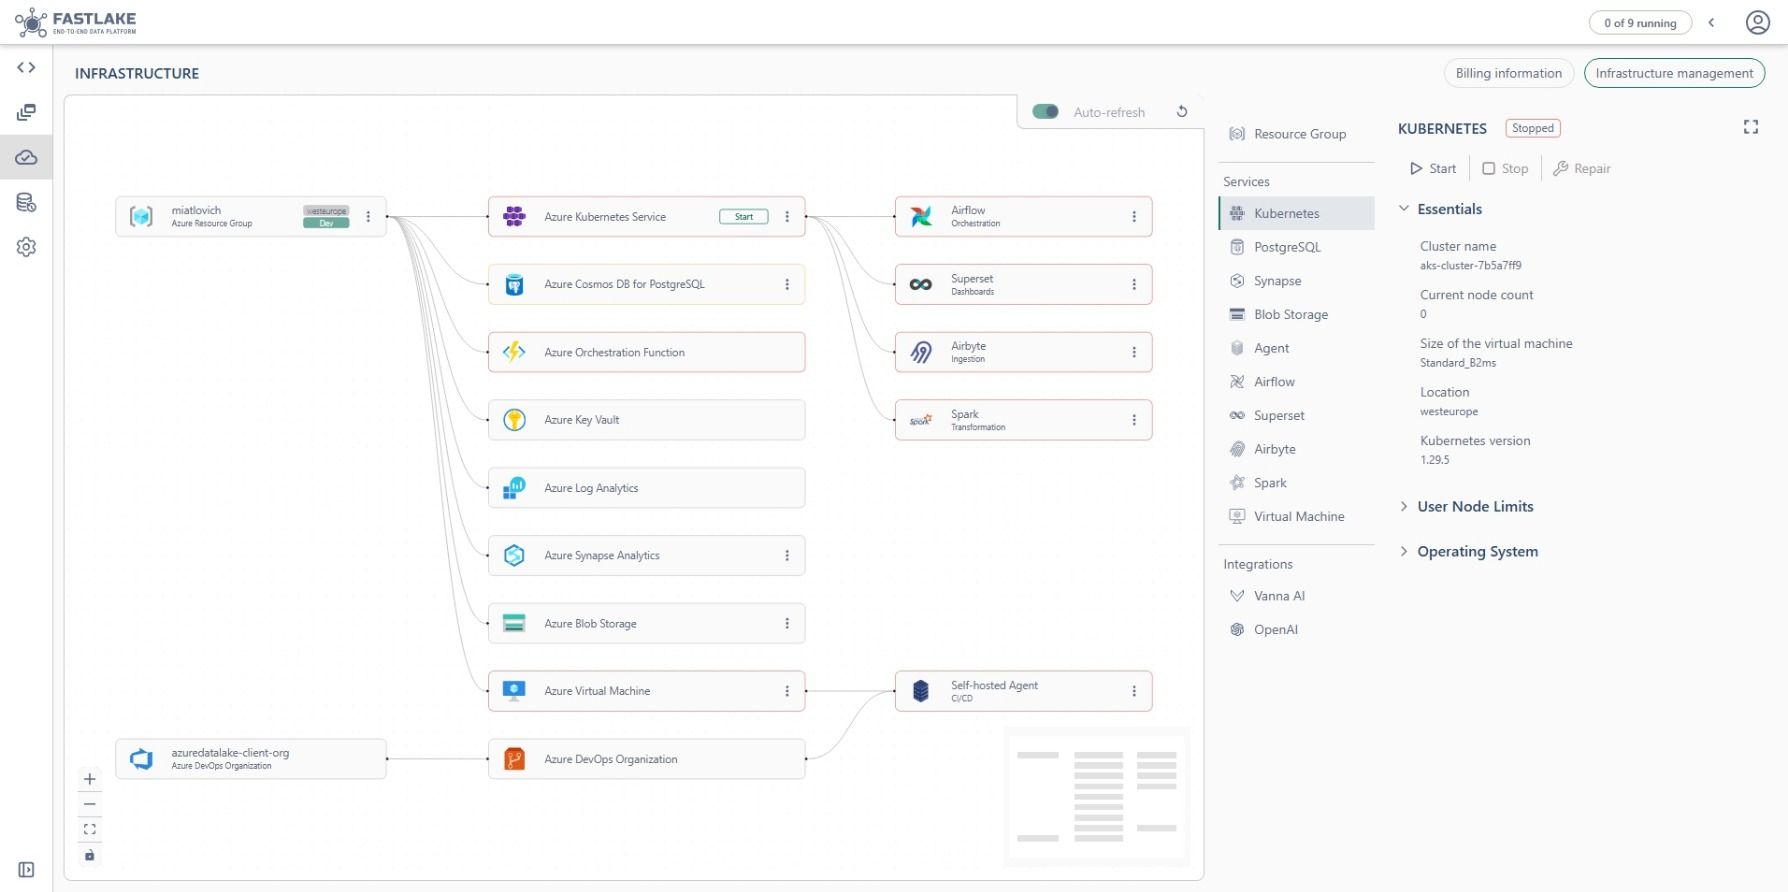
Task: Click the cluster name aks-cluster-7b5a7ff9
Action: pyautogui.click(x=1470, y=266)
